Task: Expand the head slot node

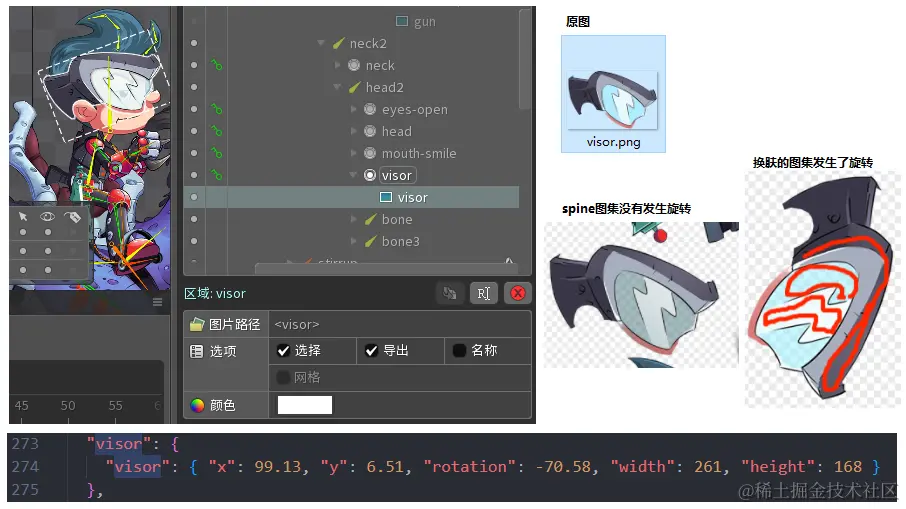Action: coord(354,131)
